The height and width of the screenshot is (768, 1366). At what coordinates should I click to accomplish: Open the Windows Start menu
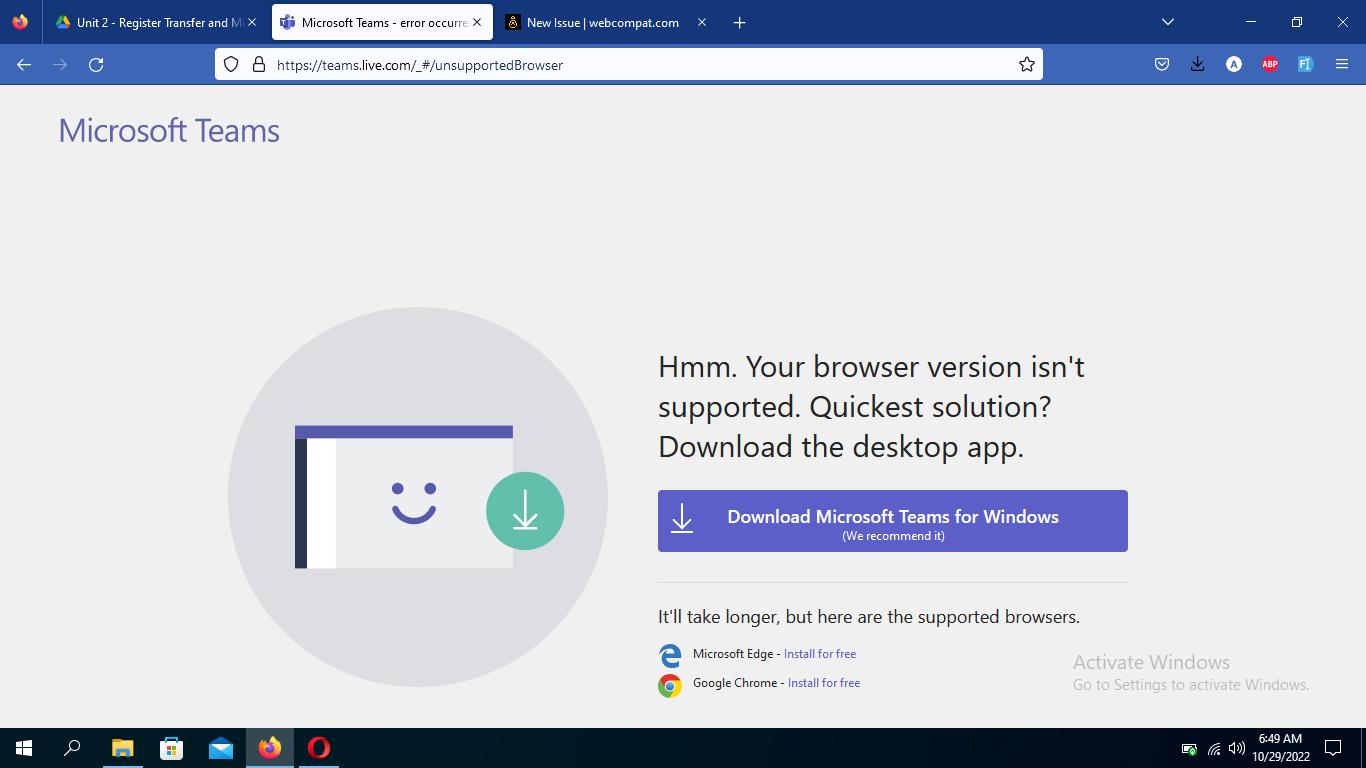pyautogui.click(x=24, y=748)
